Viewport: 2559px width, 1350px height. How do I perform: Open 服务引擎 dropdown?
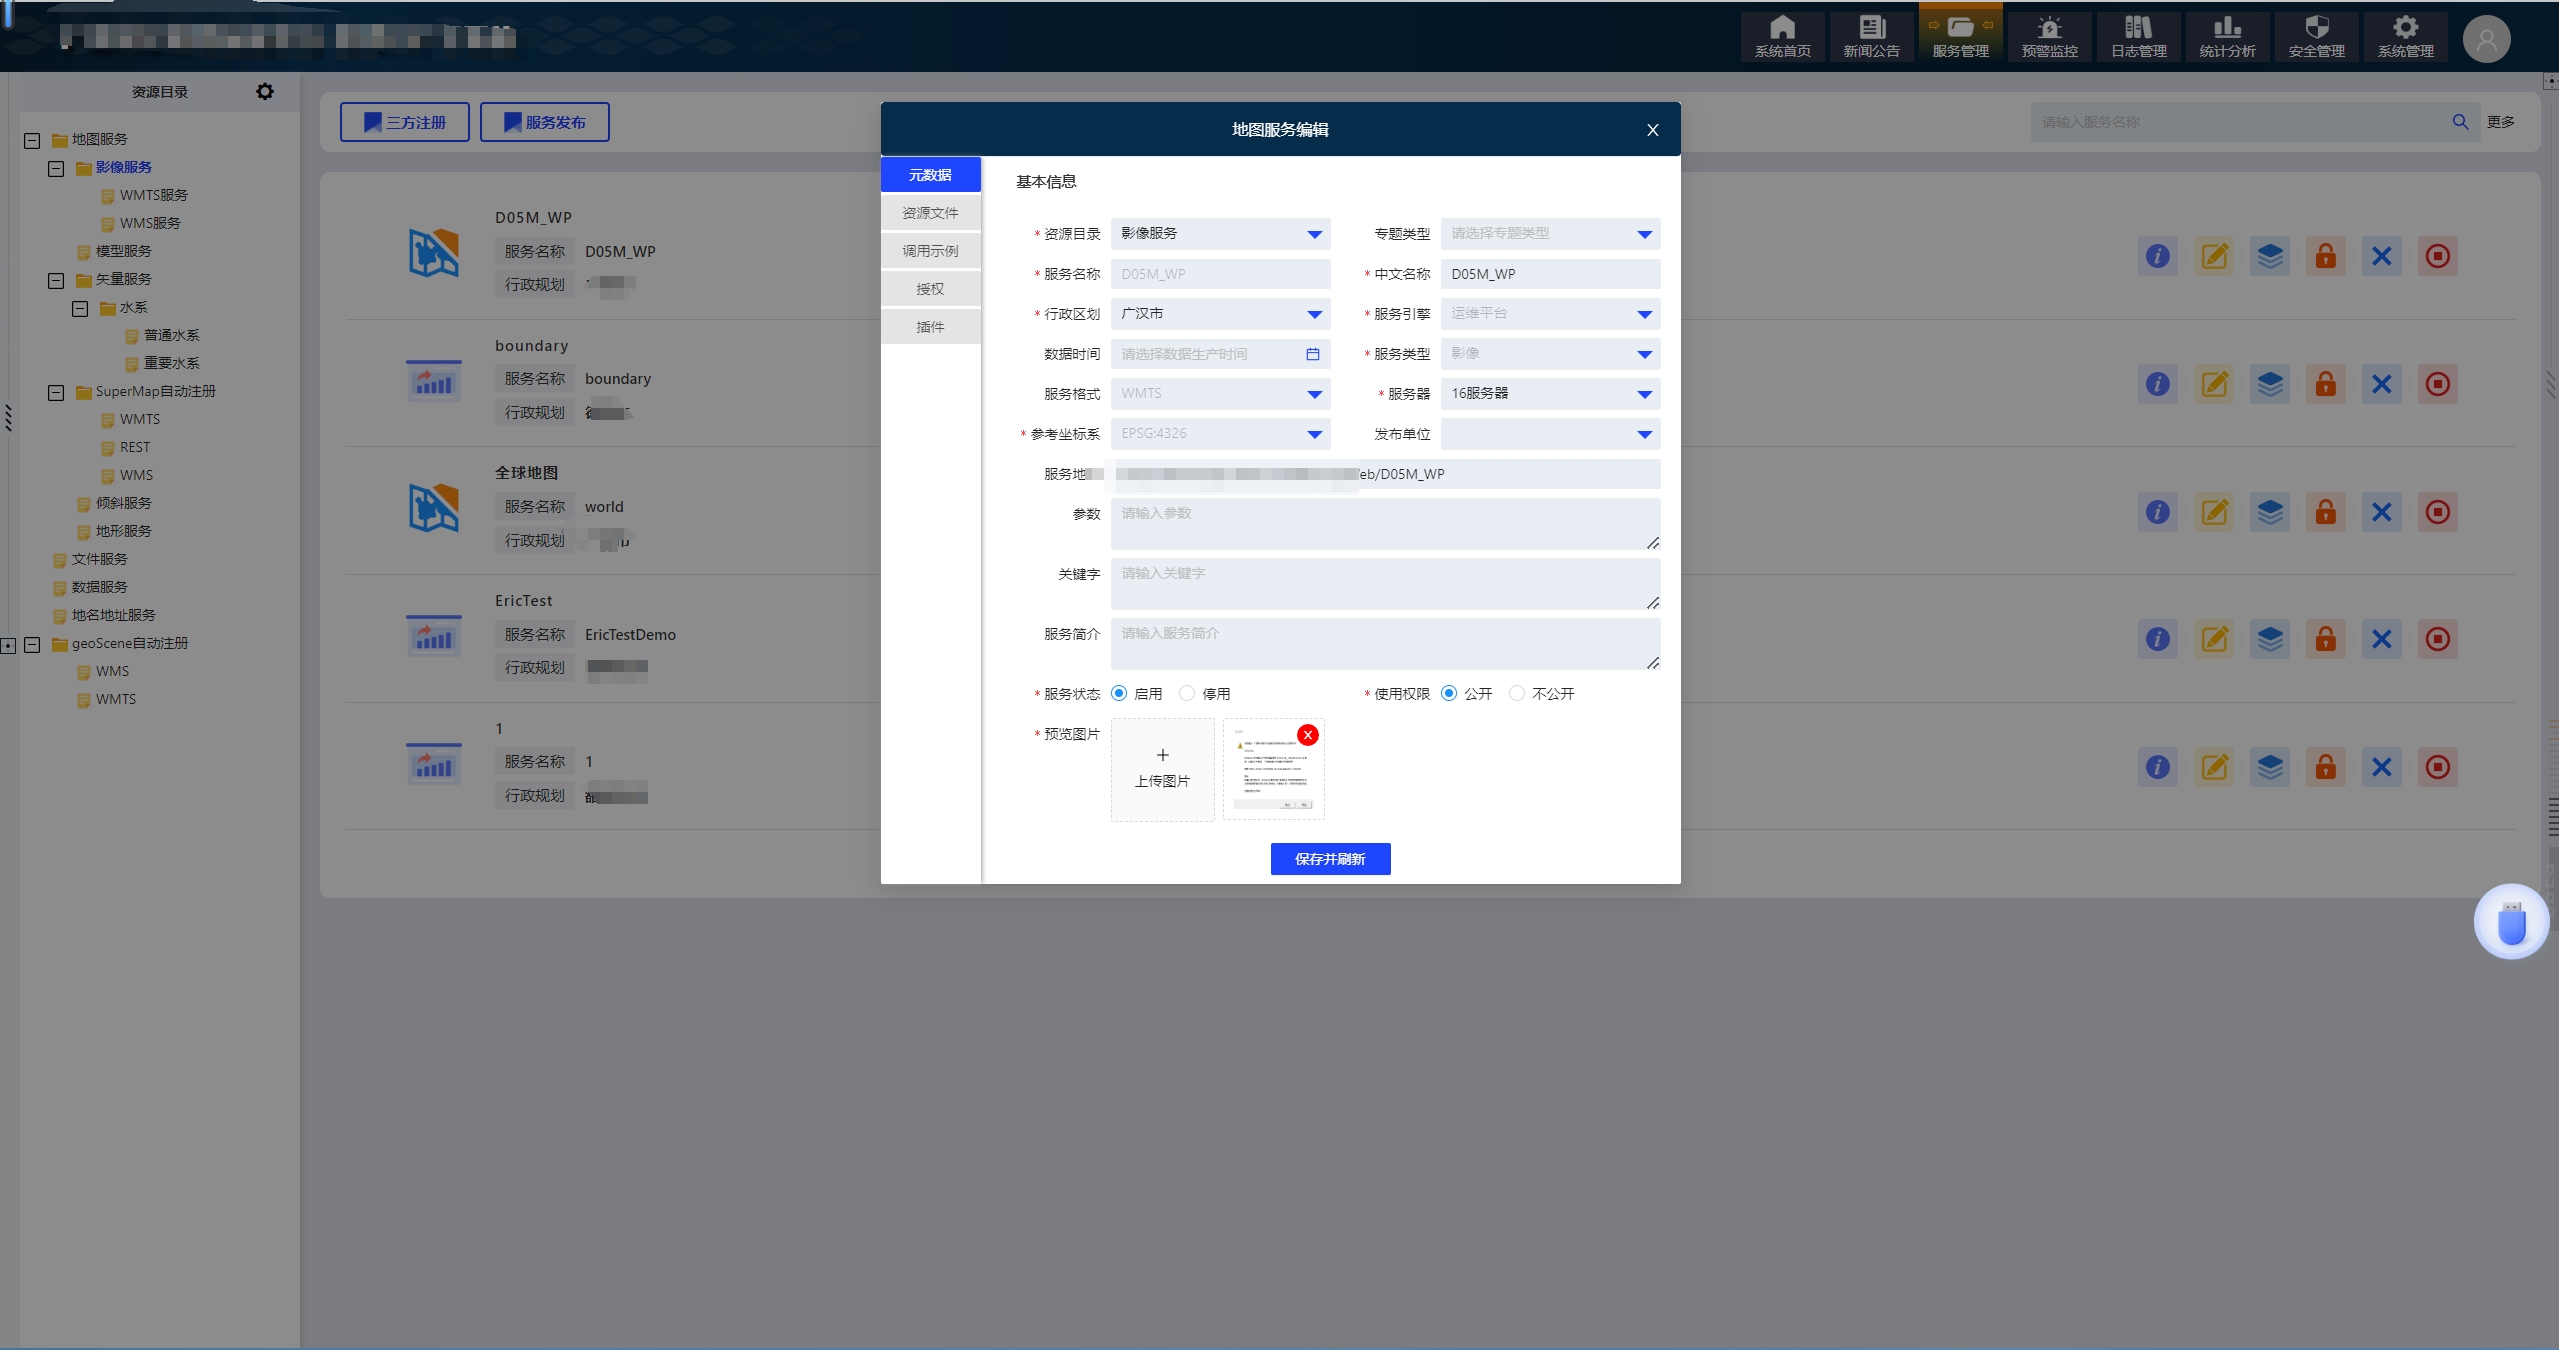(1550, 314)
